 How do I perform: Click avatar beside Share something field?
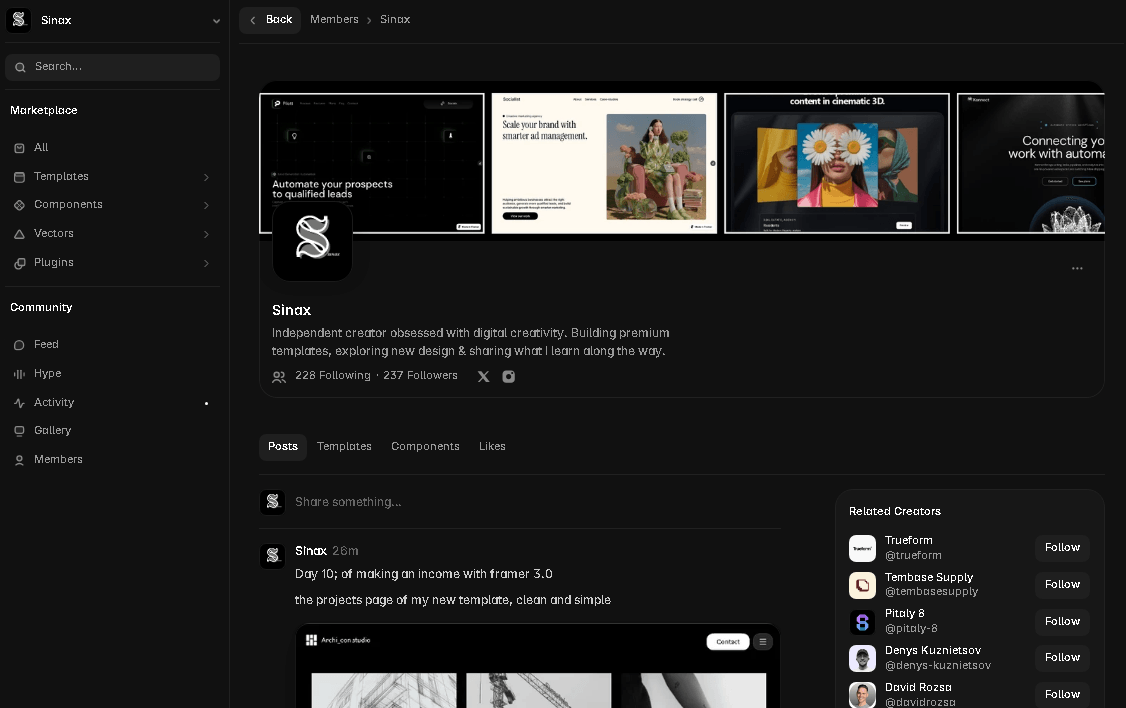point(272,502)
